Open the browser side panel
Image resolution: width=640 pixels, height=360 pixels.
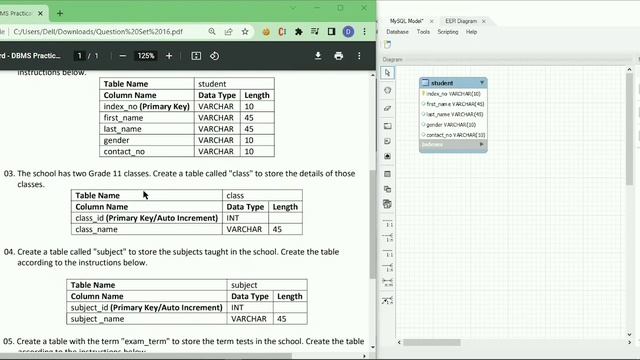[331, 31]
